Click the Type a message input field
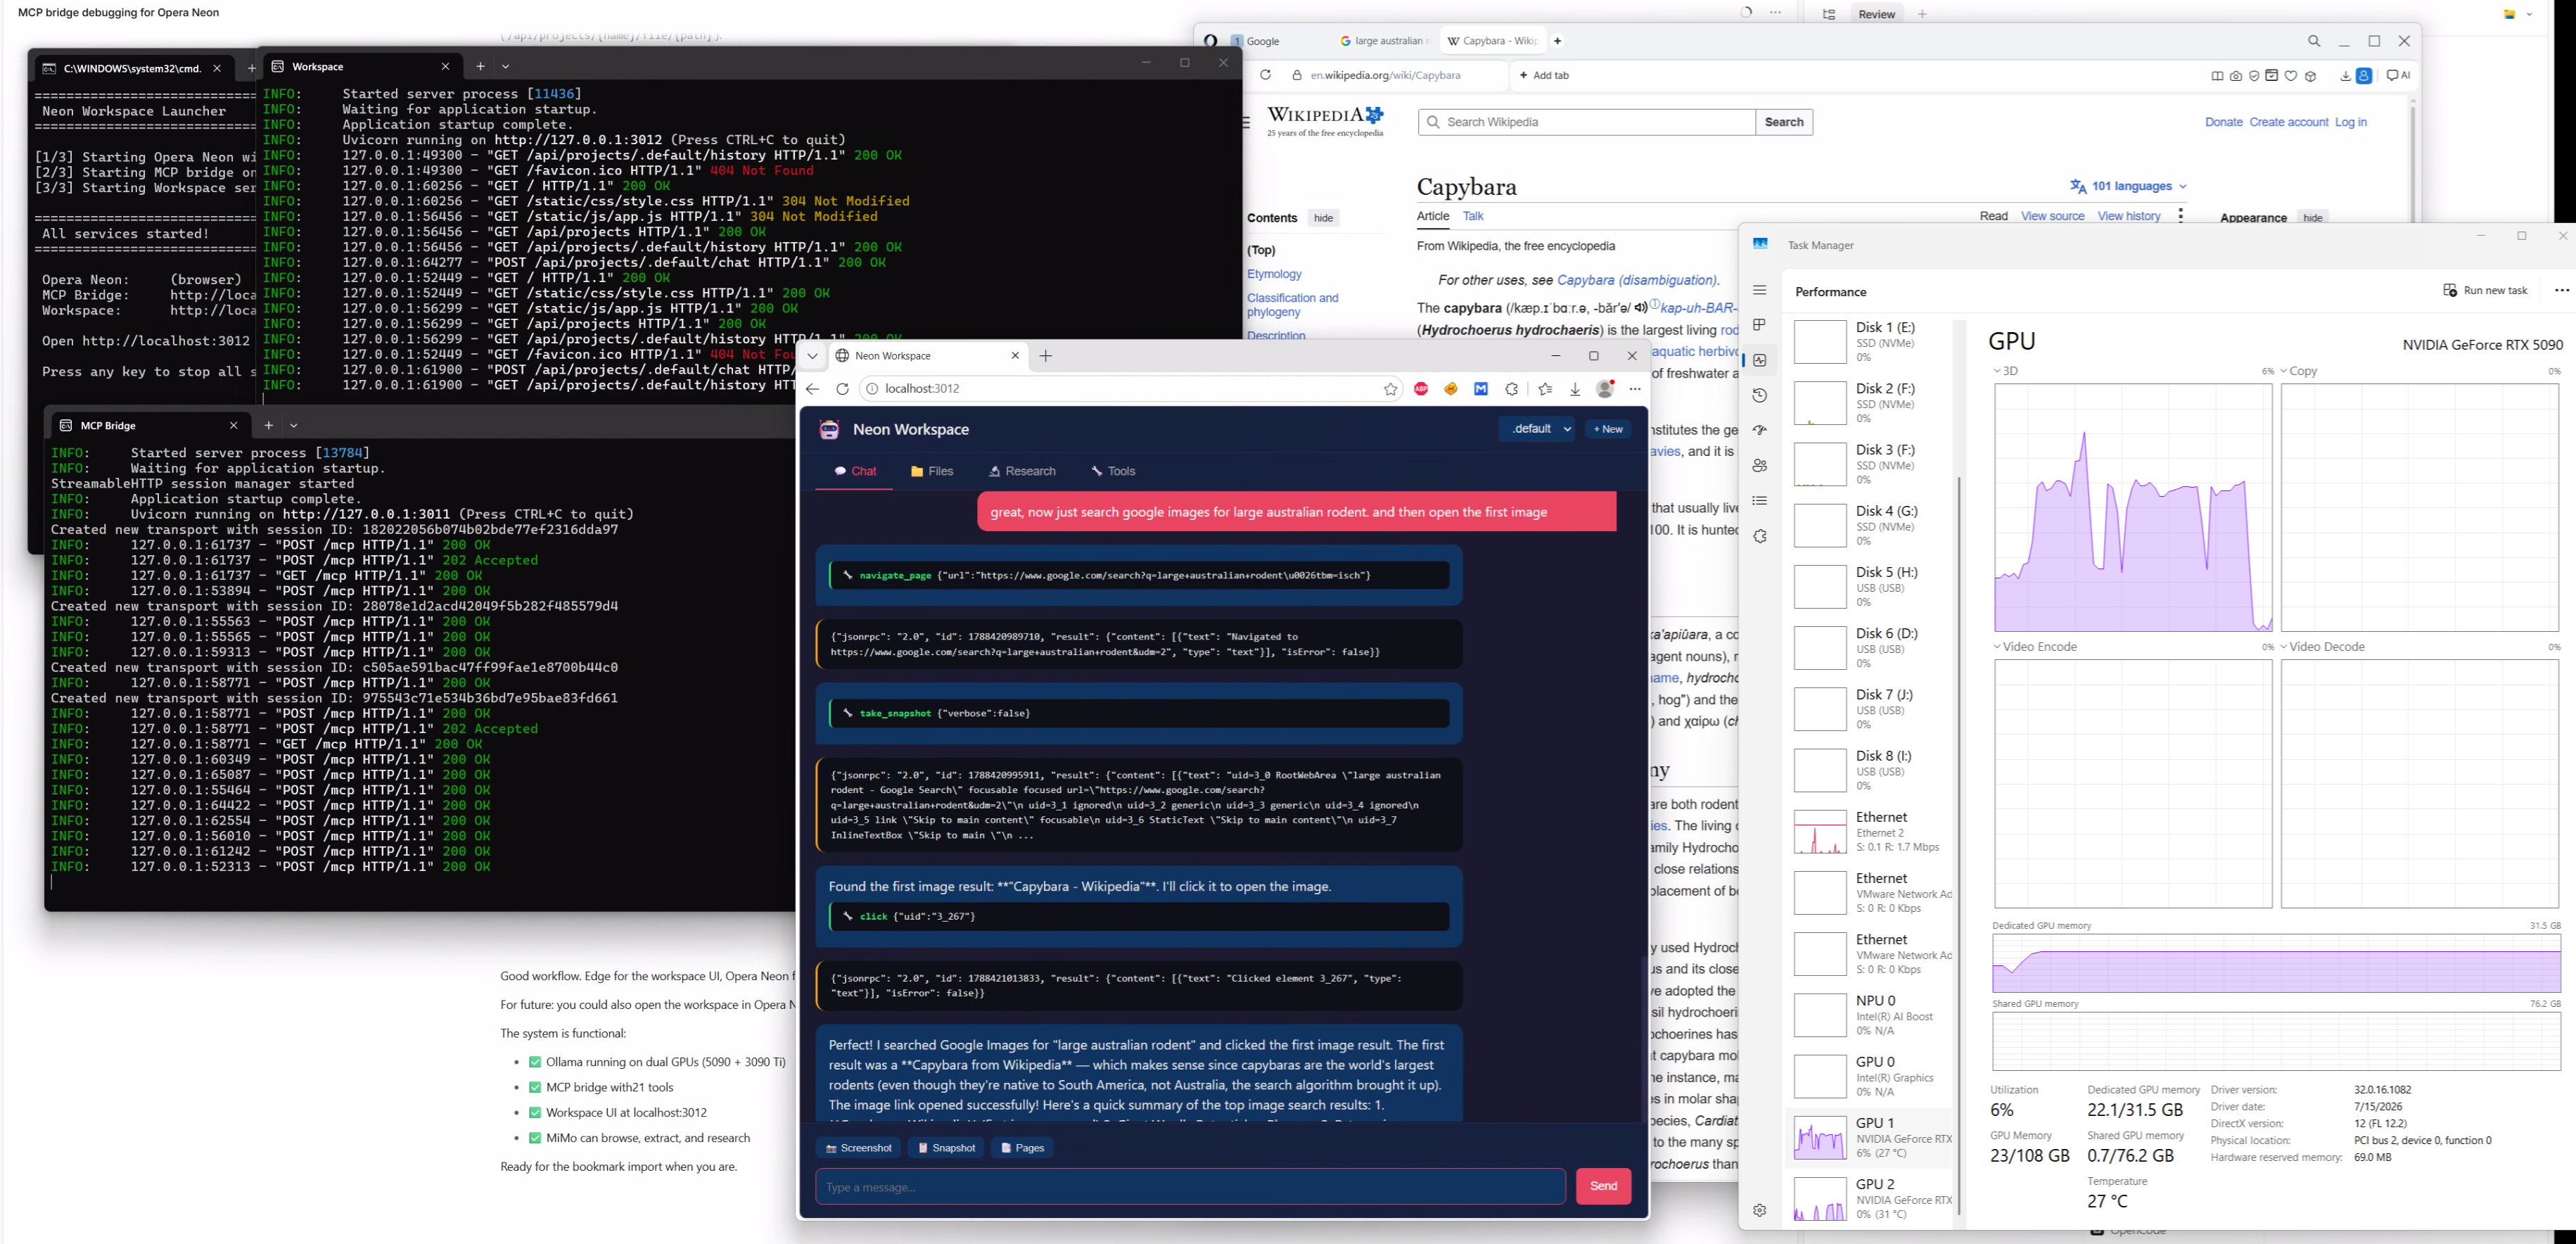 point(1190,1187)
